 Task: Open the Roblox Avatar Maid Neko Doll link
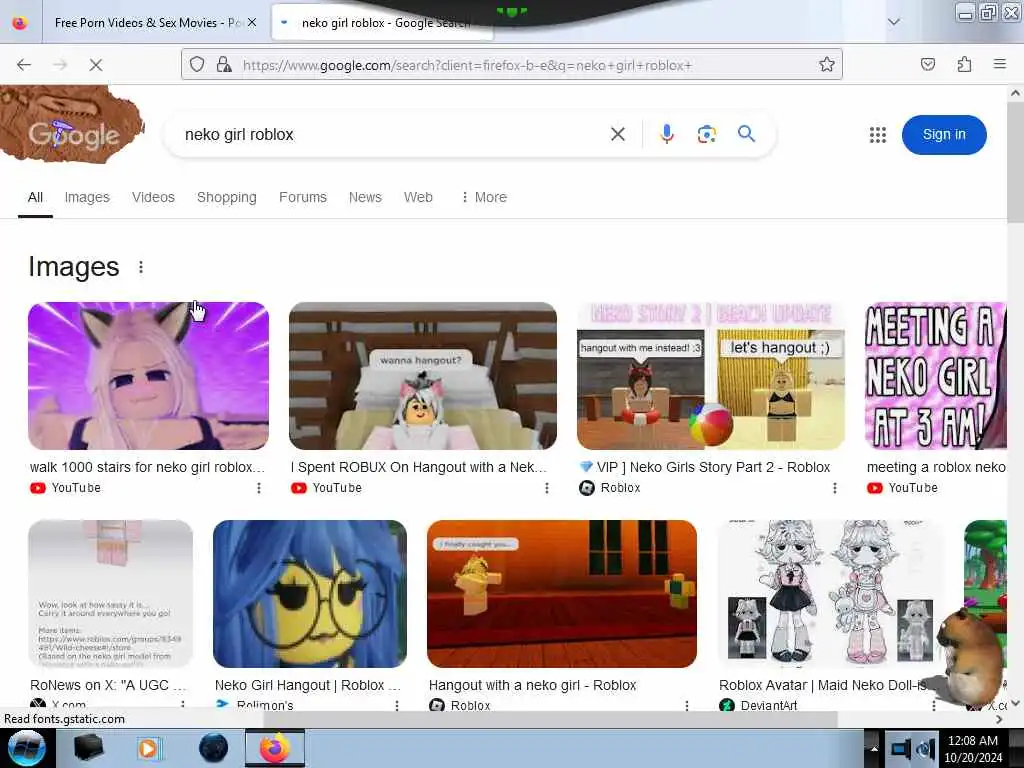823,685
